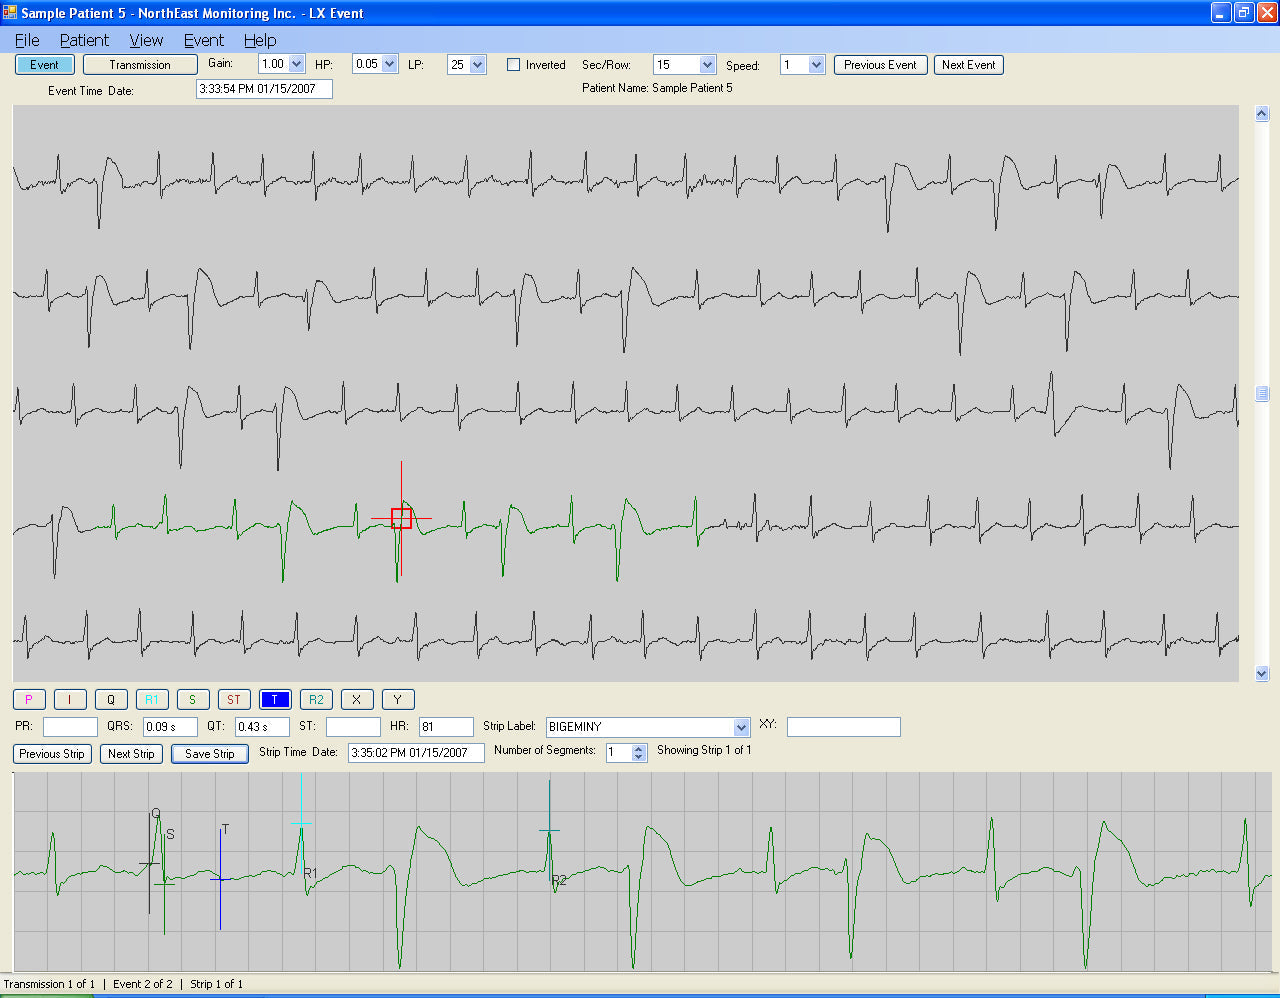The image size is (1280, 998).
Task: Go to the Next Event
Action: click(968, 65)
